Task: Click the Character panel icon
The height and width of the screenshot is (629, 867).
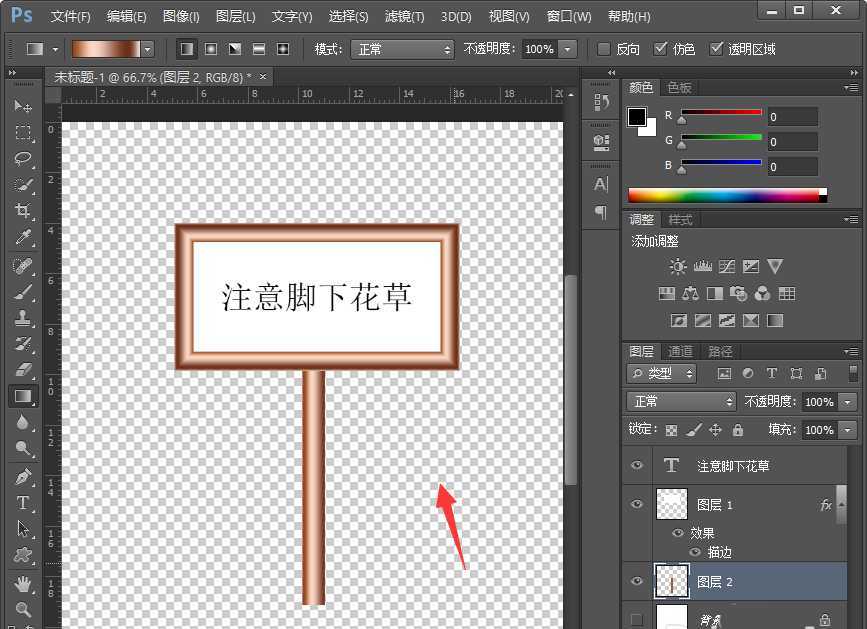Action: [600, 184]
